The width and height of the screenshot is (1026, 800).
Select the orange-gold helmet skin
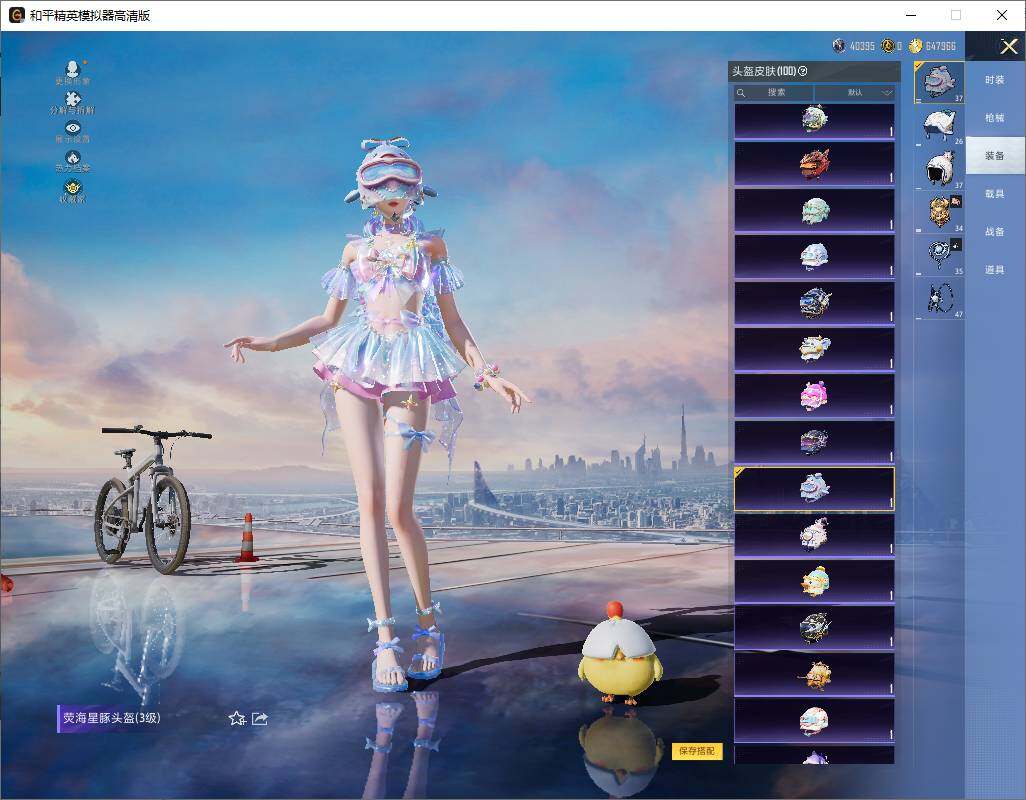[x=814, y=674]
